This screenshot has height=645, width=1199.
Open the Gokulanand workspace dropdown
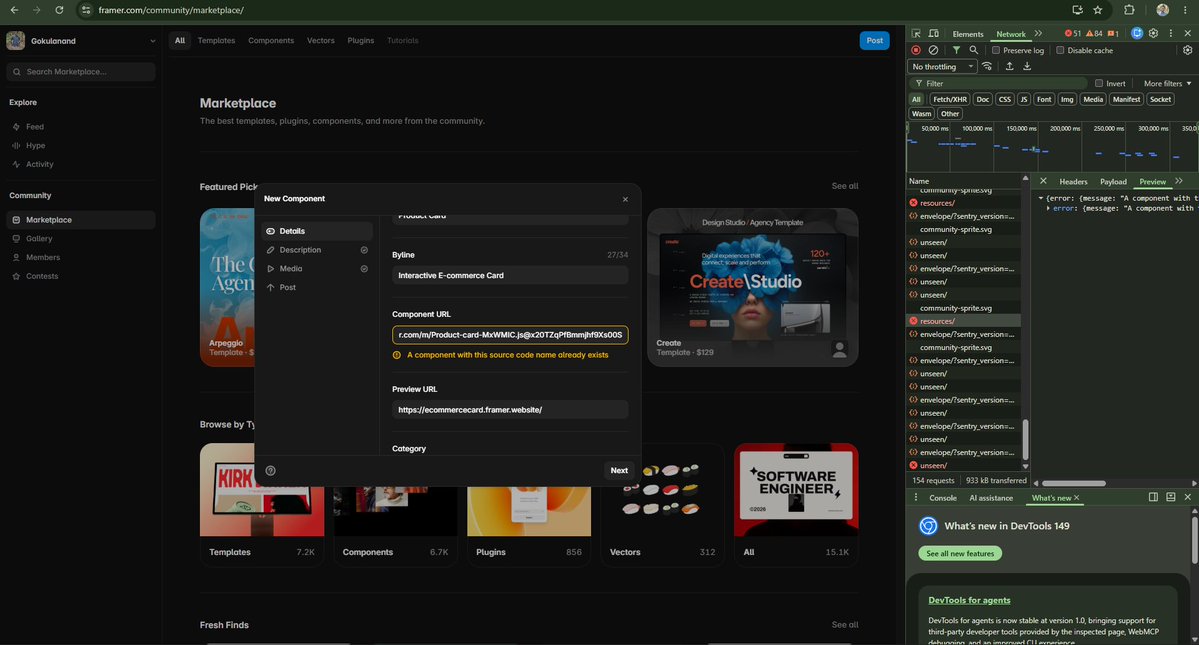80,41
